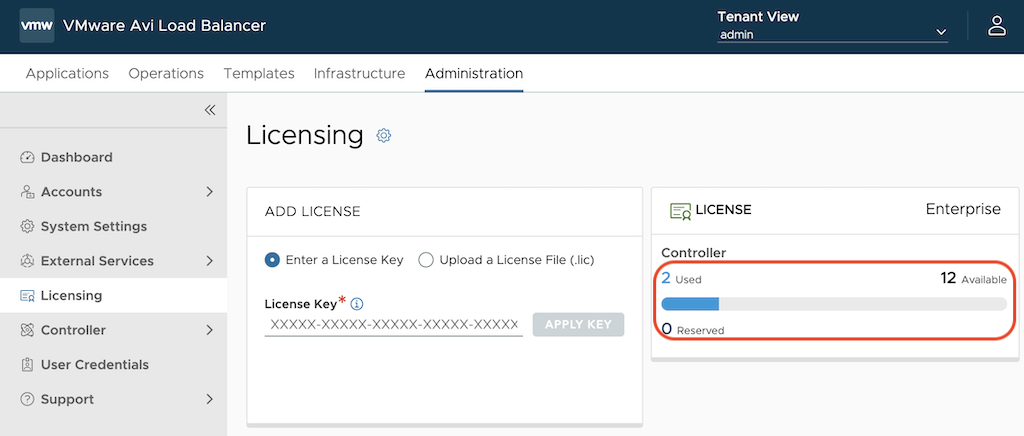
Task: Click the Dashboard gauge icon
Action: point(27,157)
